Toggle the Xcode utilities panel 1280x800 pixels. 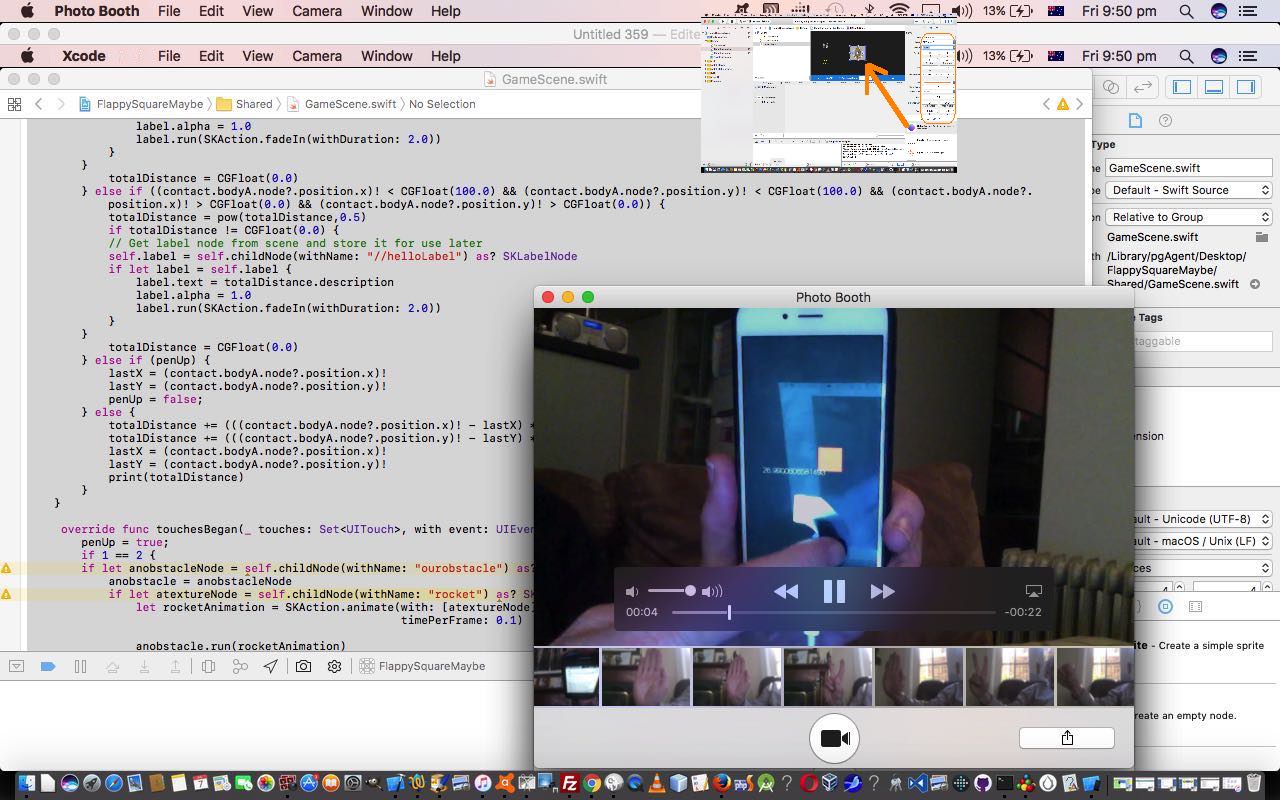click(1246, 87)
